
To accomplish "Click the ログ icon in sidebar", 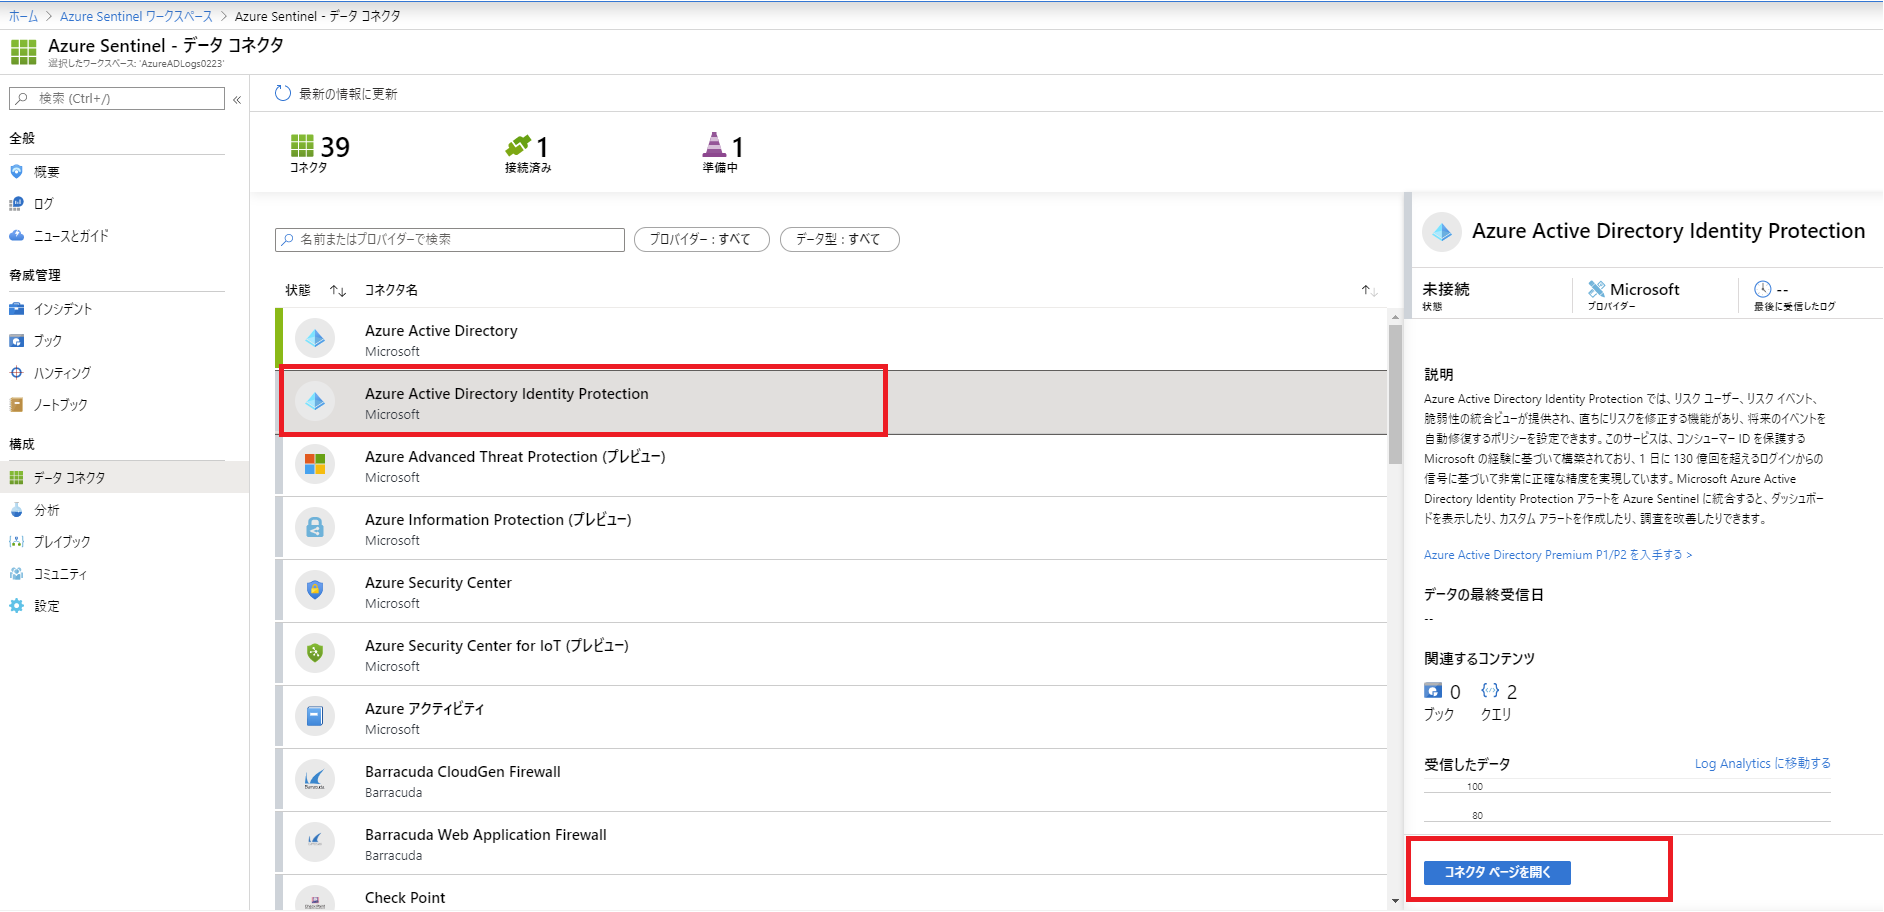I will coord(16,204).
